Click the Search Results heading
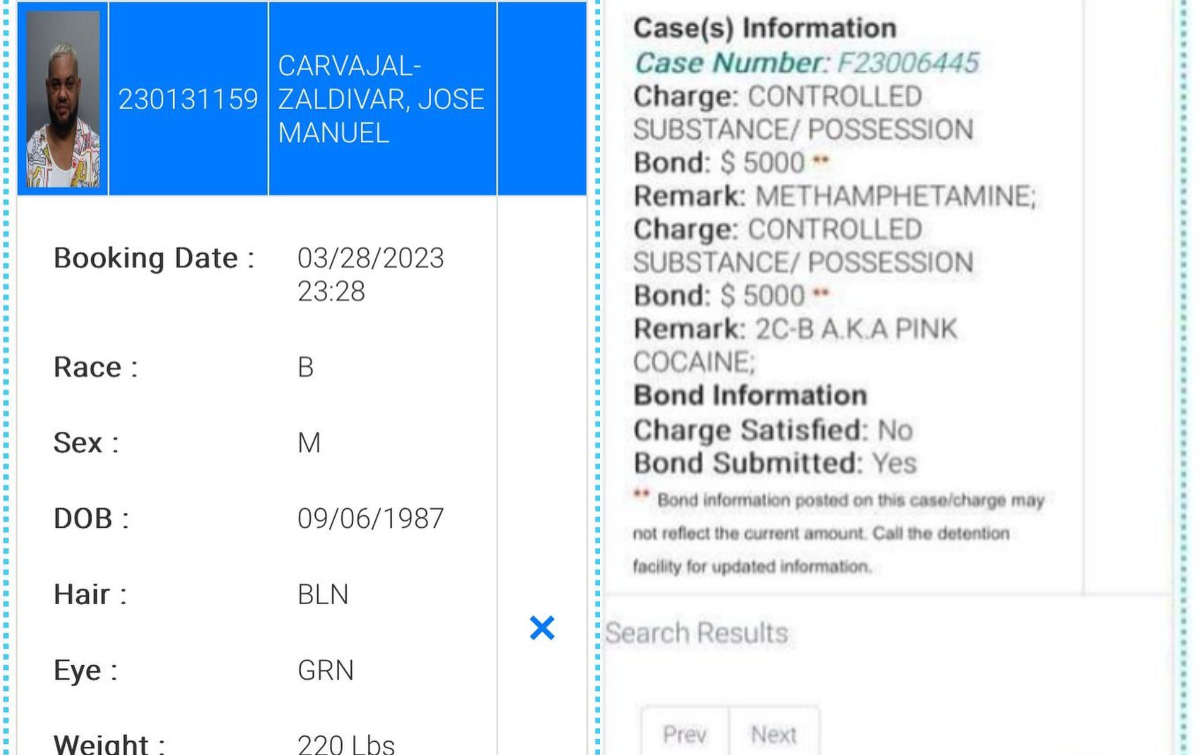1200x755 pixels. [697, 633]
